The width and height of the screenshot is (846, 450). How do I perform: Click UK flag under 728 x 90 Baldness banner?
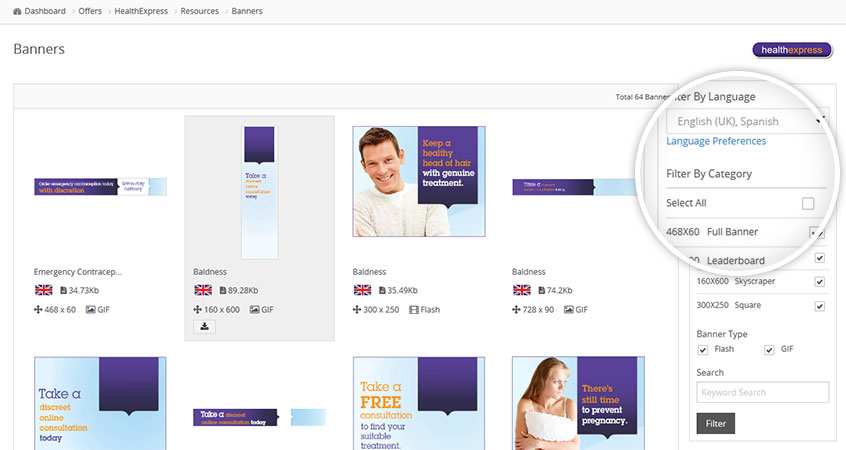point(522,290)
